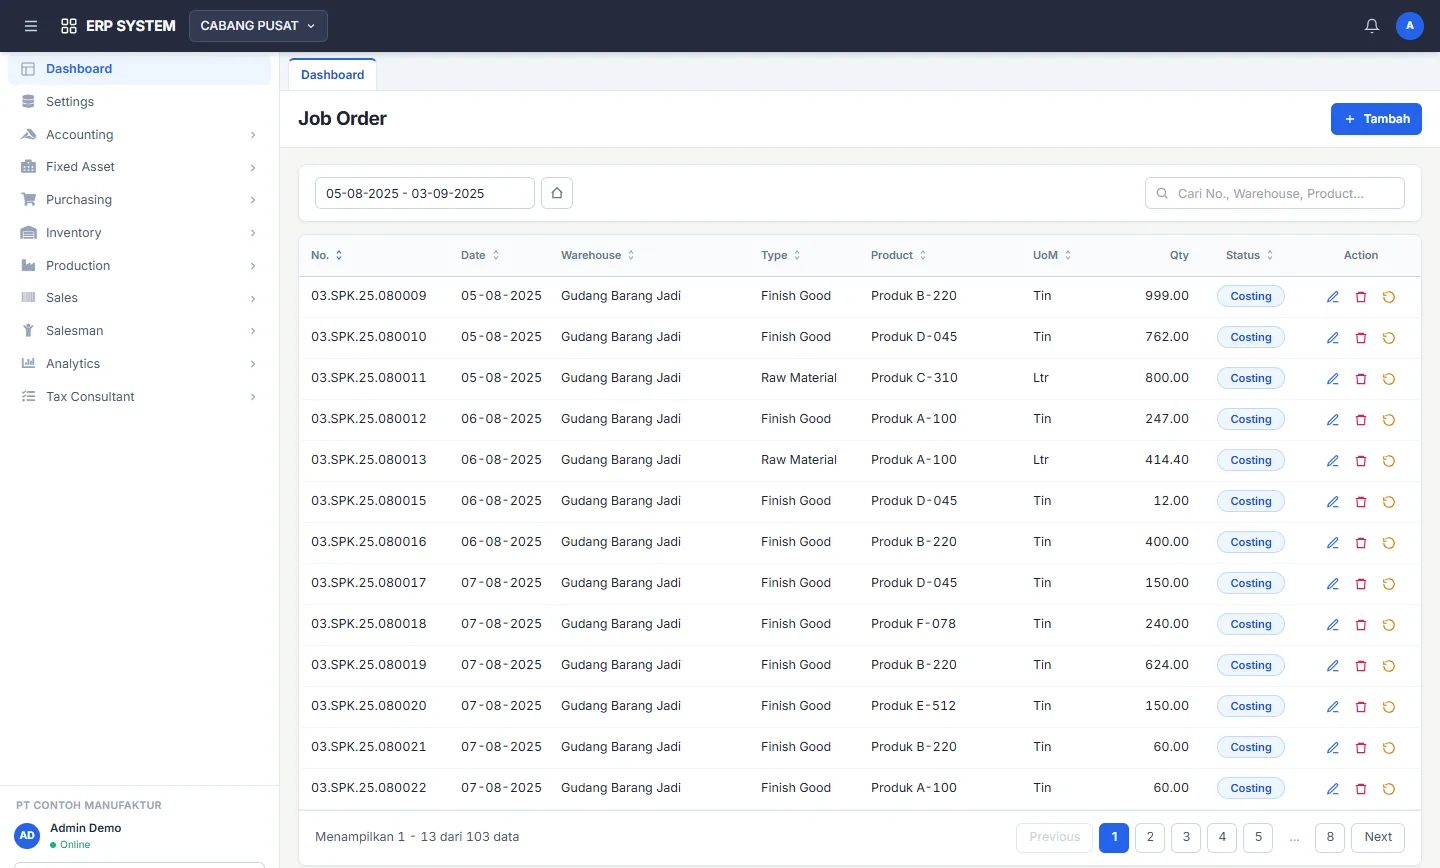Image resolution: width=1440 pixels, height=868 pixels.
Task: Open the notifications bell
Action: point(1372,26)
